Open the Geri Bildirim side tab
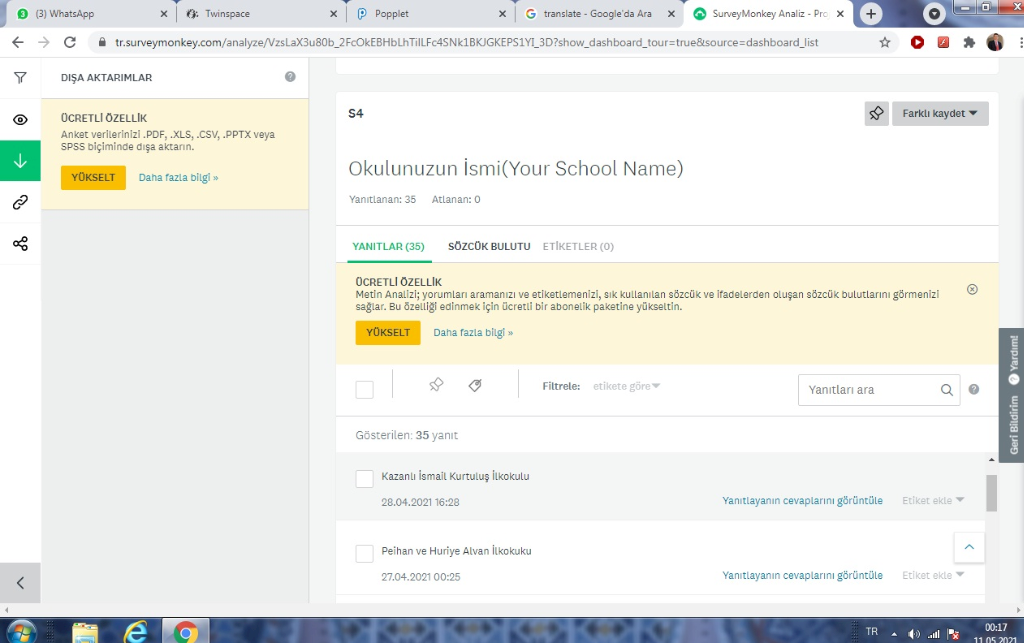The width and height of the screenshot is (1024, 644). tap(1014, 425)
